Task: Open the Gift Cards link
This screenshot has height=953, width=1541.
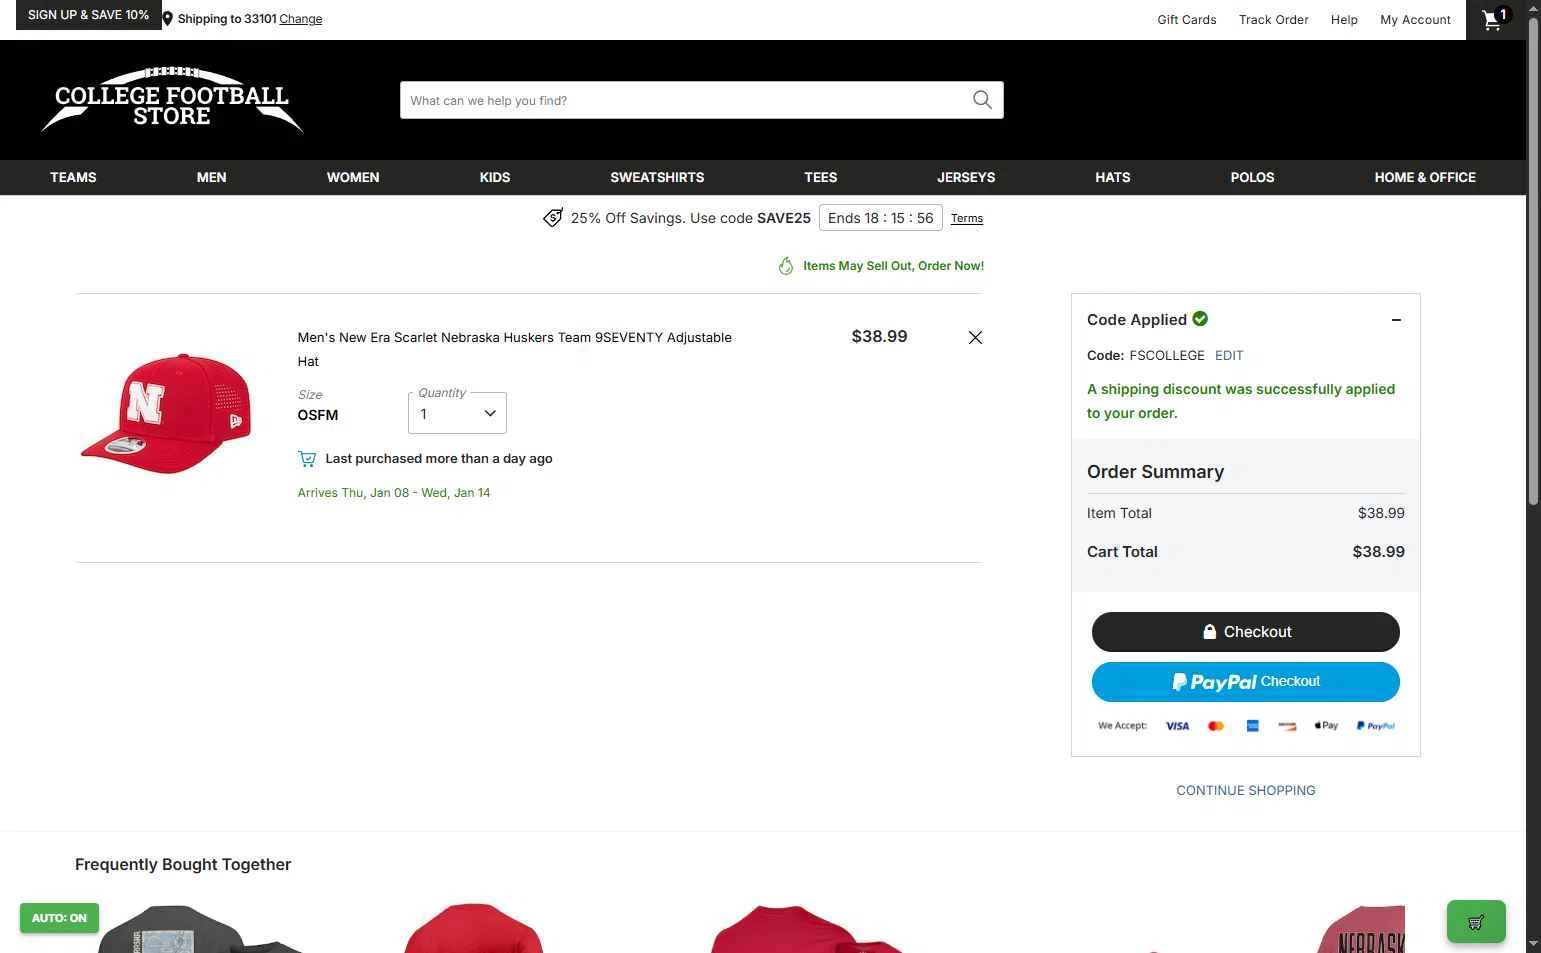Action: pyautogui.click(x=1187, y=20)
